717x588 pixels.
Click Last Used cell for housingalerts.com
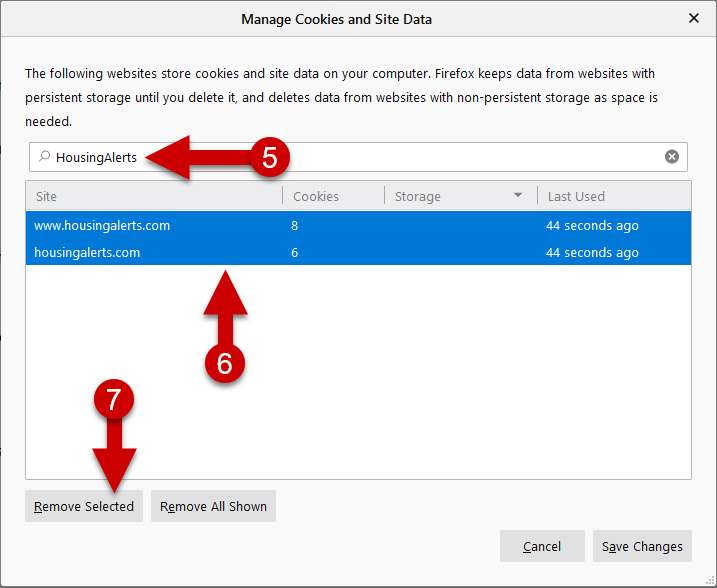[592, 252]
